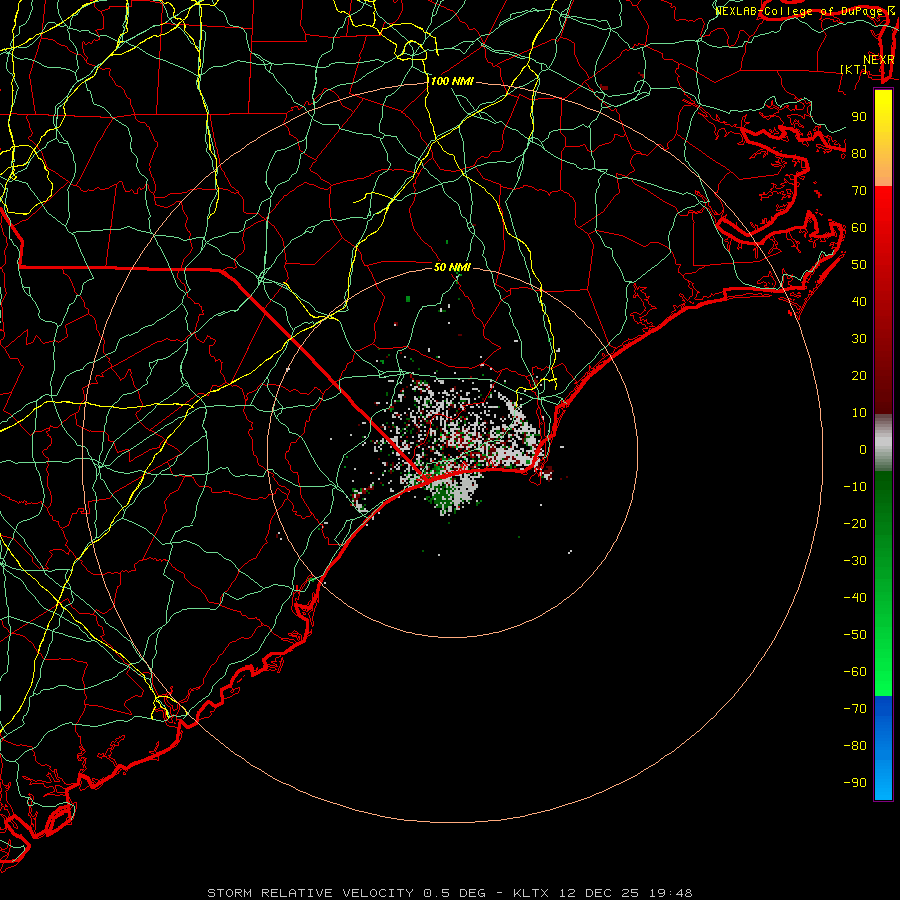Click the -10 value on velocity scale
Viewport: 900px width, 900px height.
pos(855,487)
